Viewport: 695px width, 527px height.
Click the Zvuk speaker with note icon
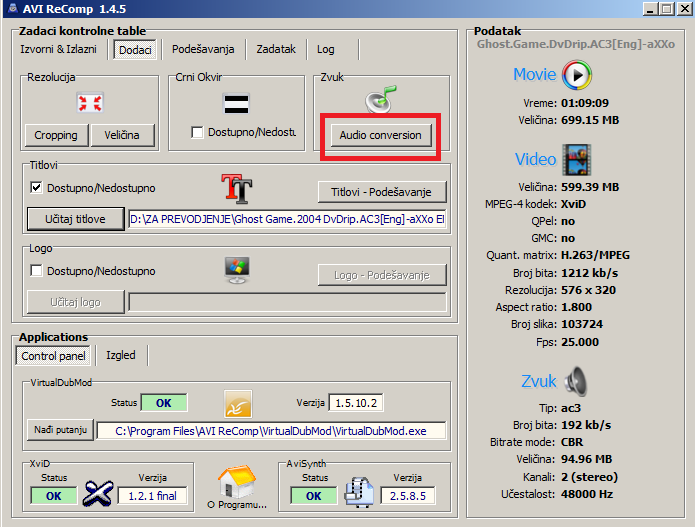(x=381, y=99)
